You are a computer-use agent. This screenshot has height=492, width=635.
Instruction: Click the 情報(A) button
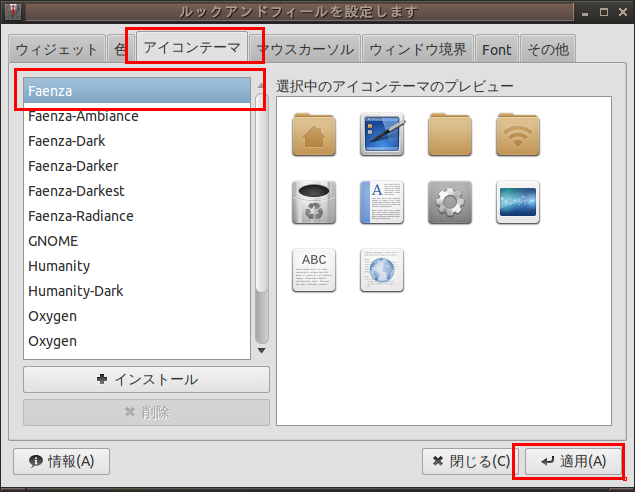(62, 461)
